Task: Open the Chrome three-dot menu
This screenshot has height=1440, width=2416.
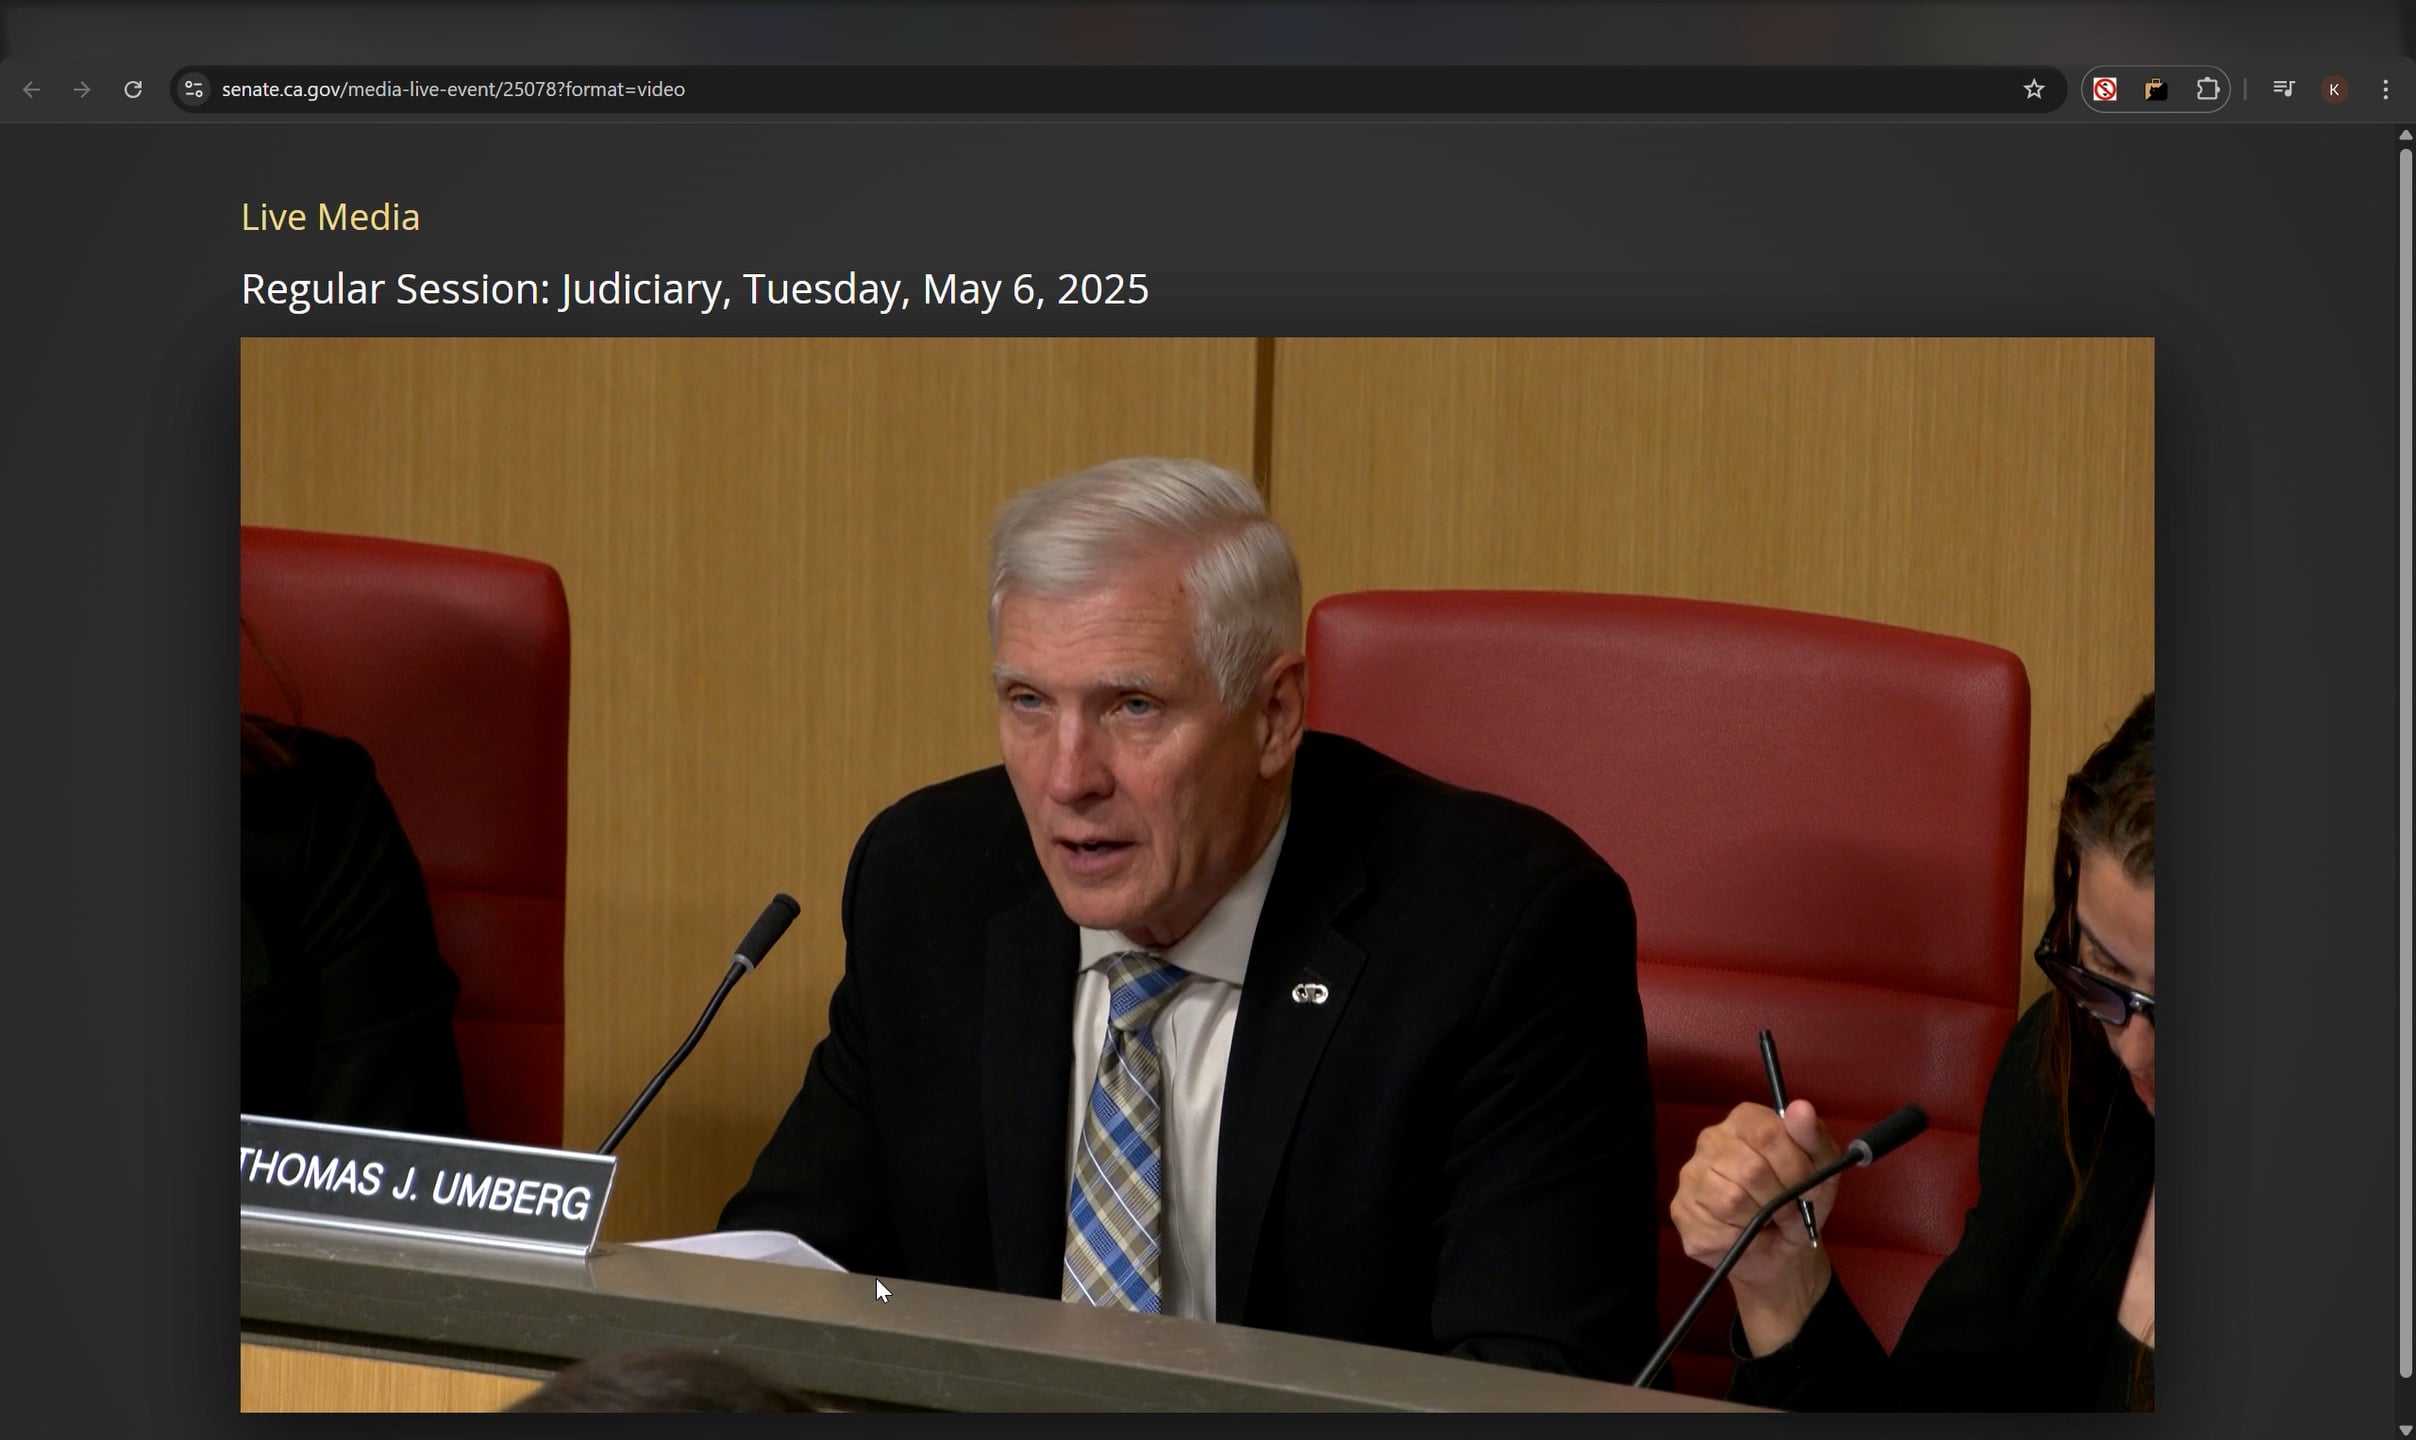Action: (x=2387, y=89)
